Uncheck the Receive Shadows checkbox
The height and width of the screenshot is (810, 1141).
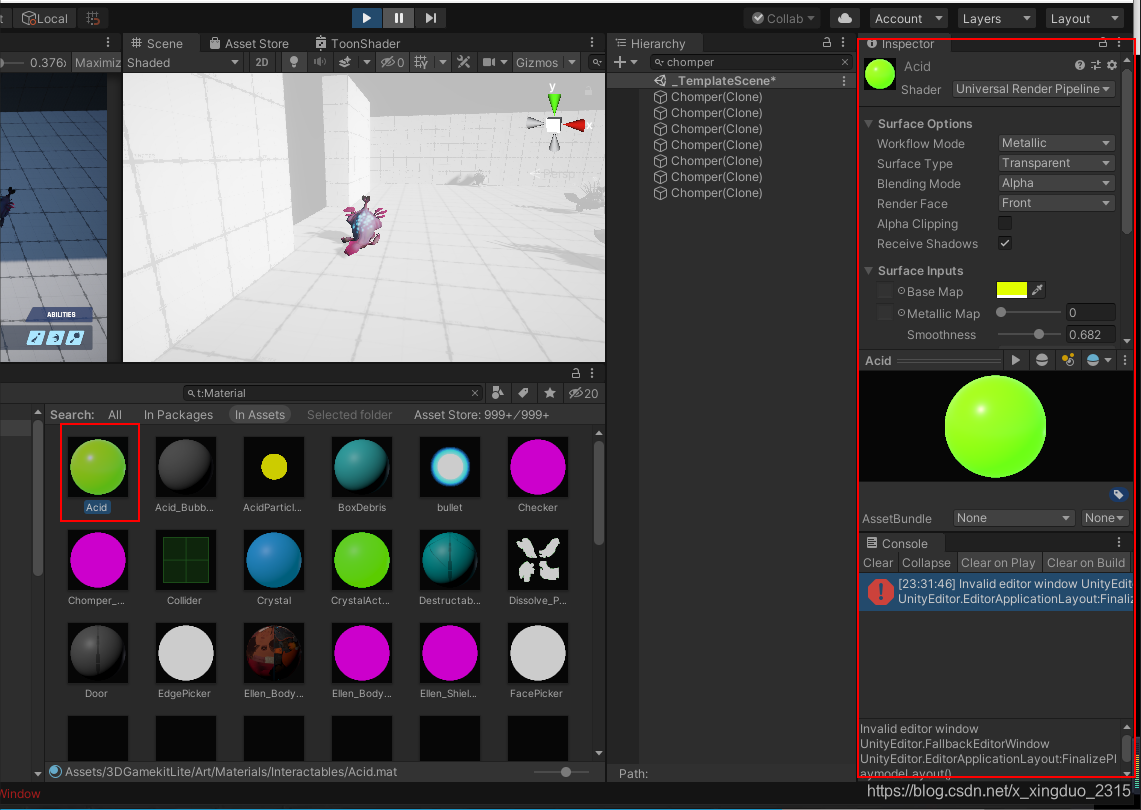click(x=1005, y=243)
